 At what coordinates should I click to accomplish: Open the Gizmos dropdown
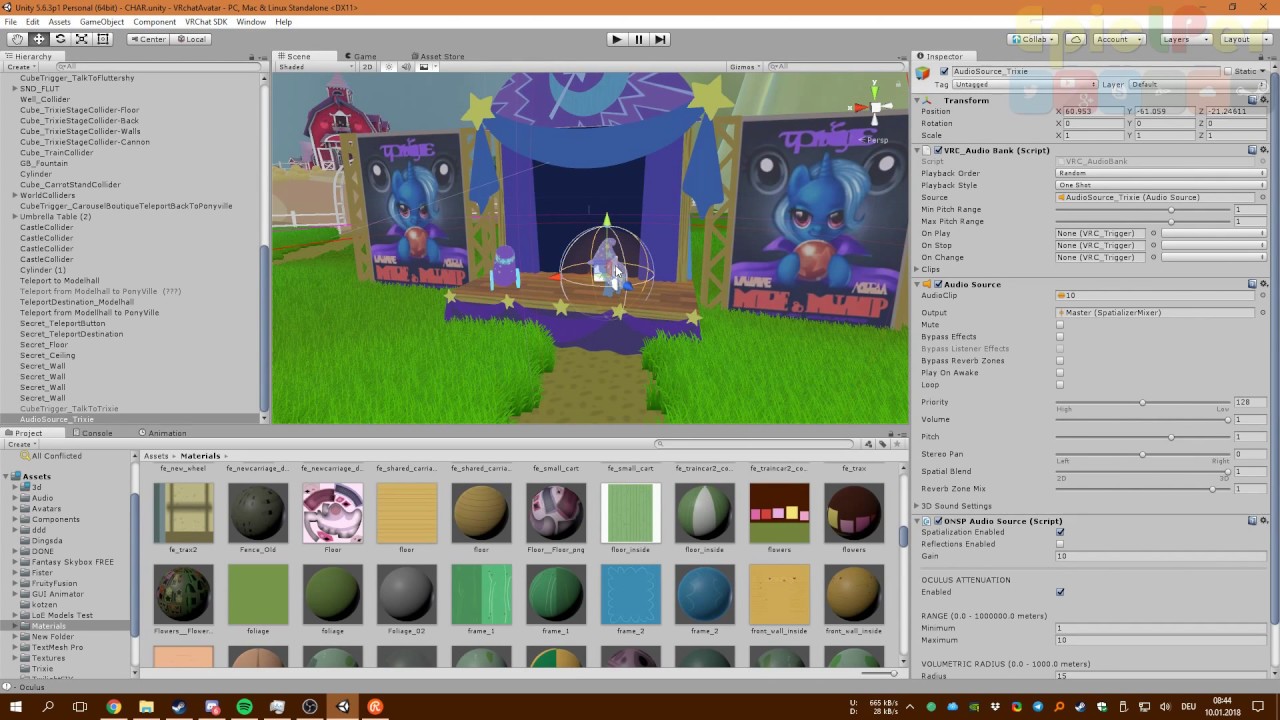pyautogui.click(x=746, y=67)
